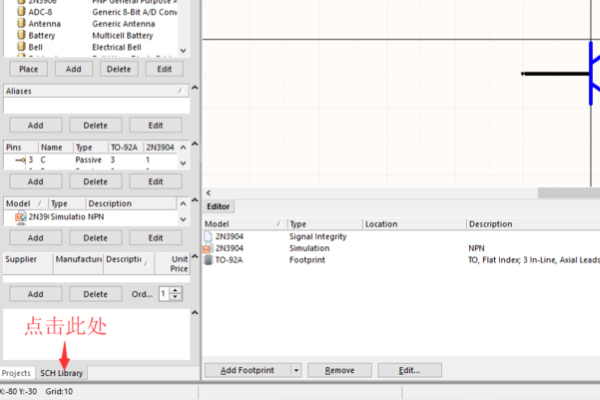This screenshot has width=600, height=400.
Task: Select the ADC-8 component row
Action: [97, 12]
